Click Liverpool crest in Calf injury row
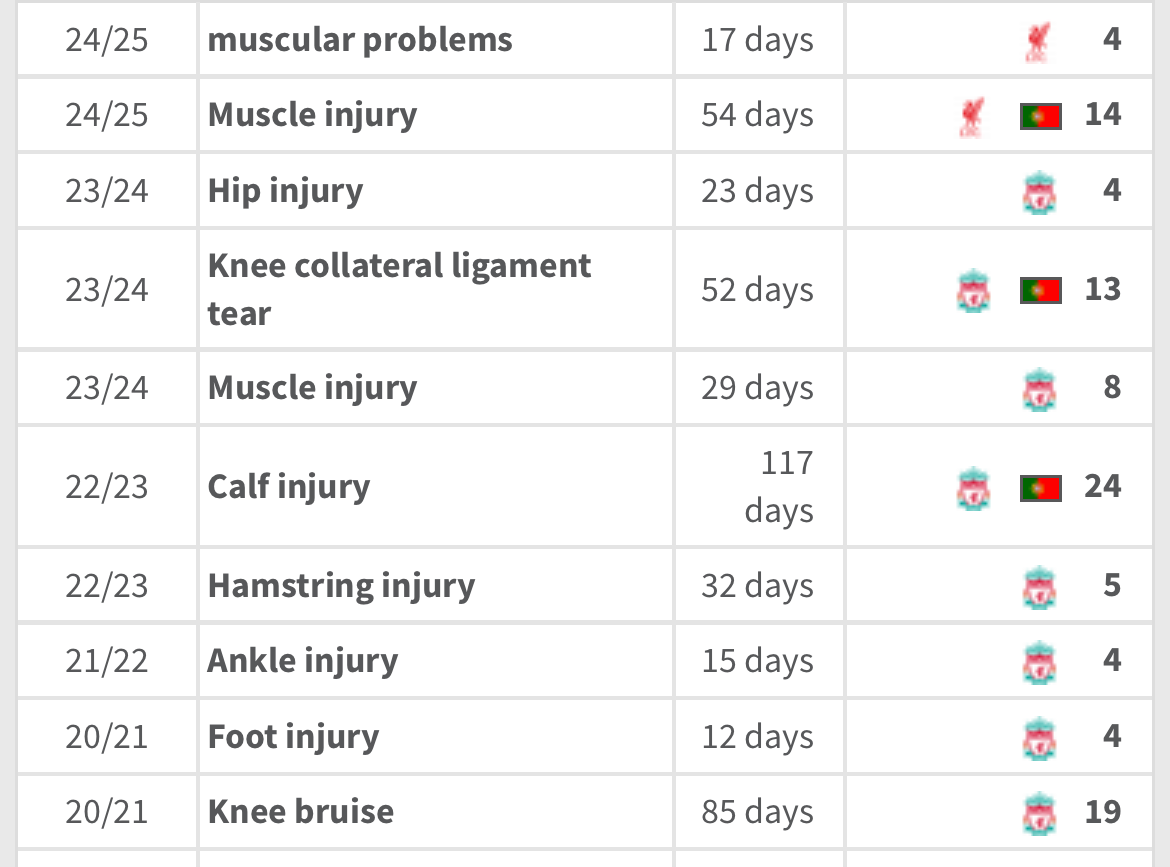The width and height of the screenshot is (1170, 867). click(x=973, y=489)
